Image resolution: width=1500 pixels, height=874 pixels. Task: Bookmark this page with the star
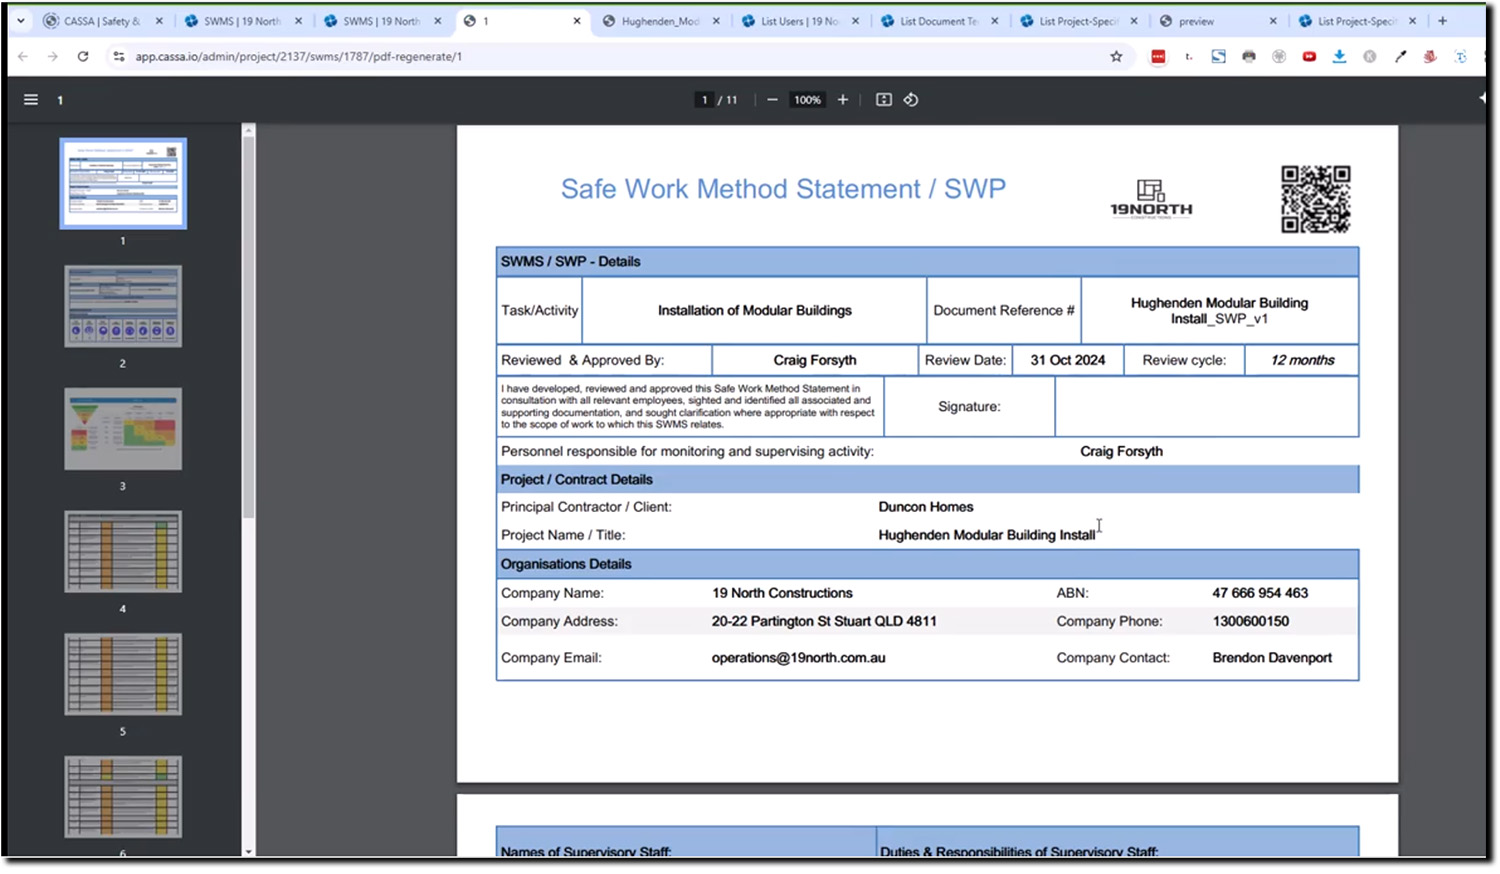(1116, 57)
